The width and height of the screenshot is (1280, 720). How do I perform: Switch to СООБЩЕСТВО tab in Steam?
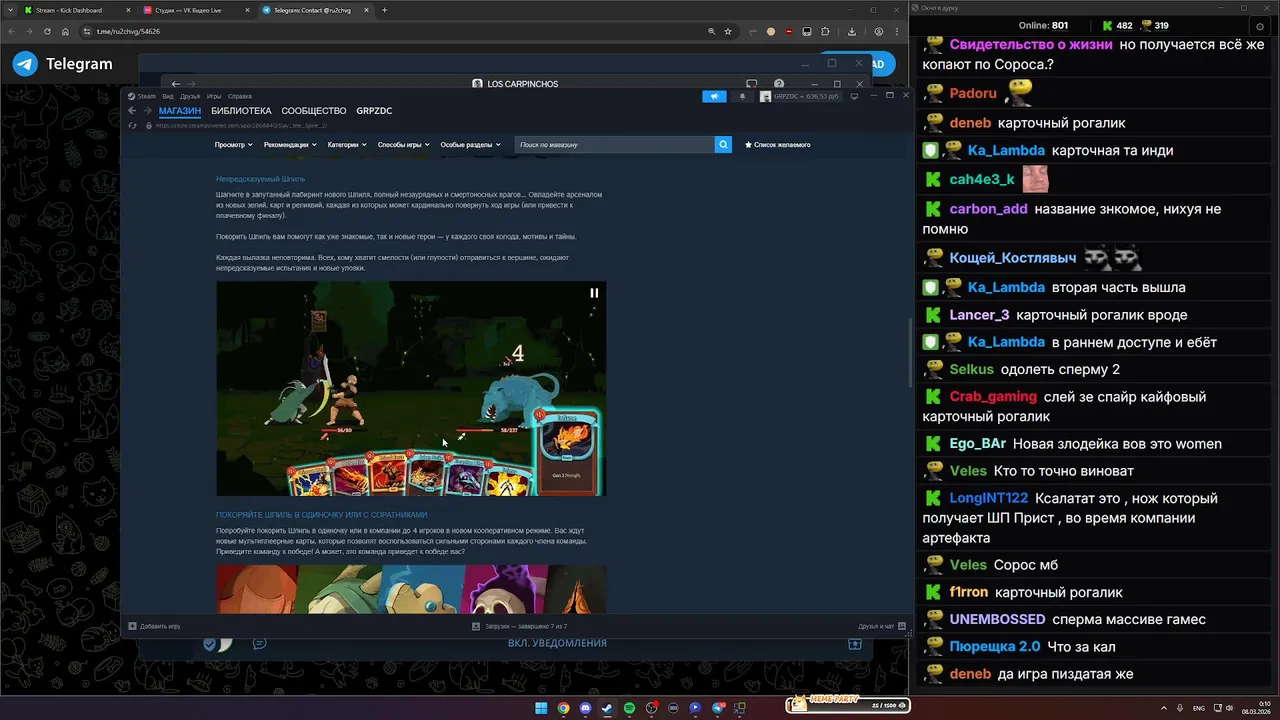[x=314, y=111]
